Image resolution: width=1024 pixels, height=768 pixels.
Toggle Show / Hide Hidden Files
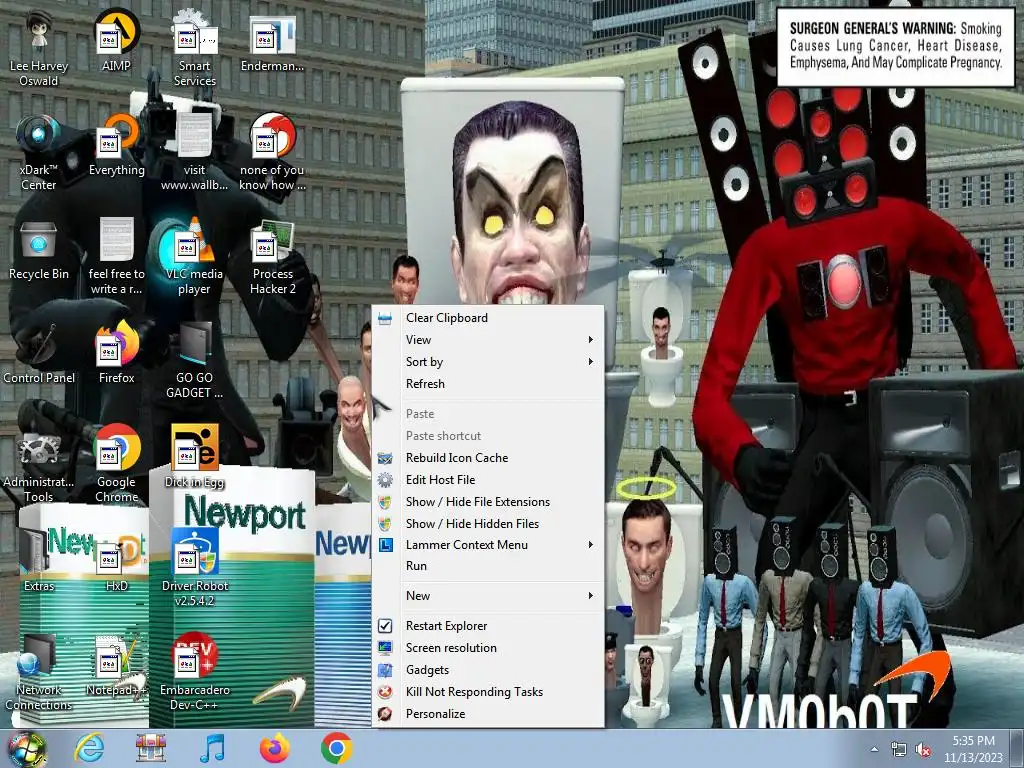pyautogui.click(x=487, y=524)
